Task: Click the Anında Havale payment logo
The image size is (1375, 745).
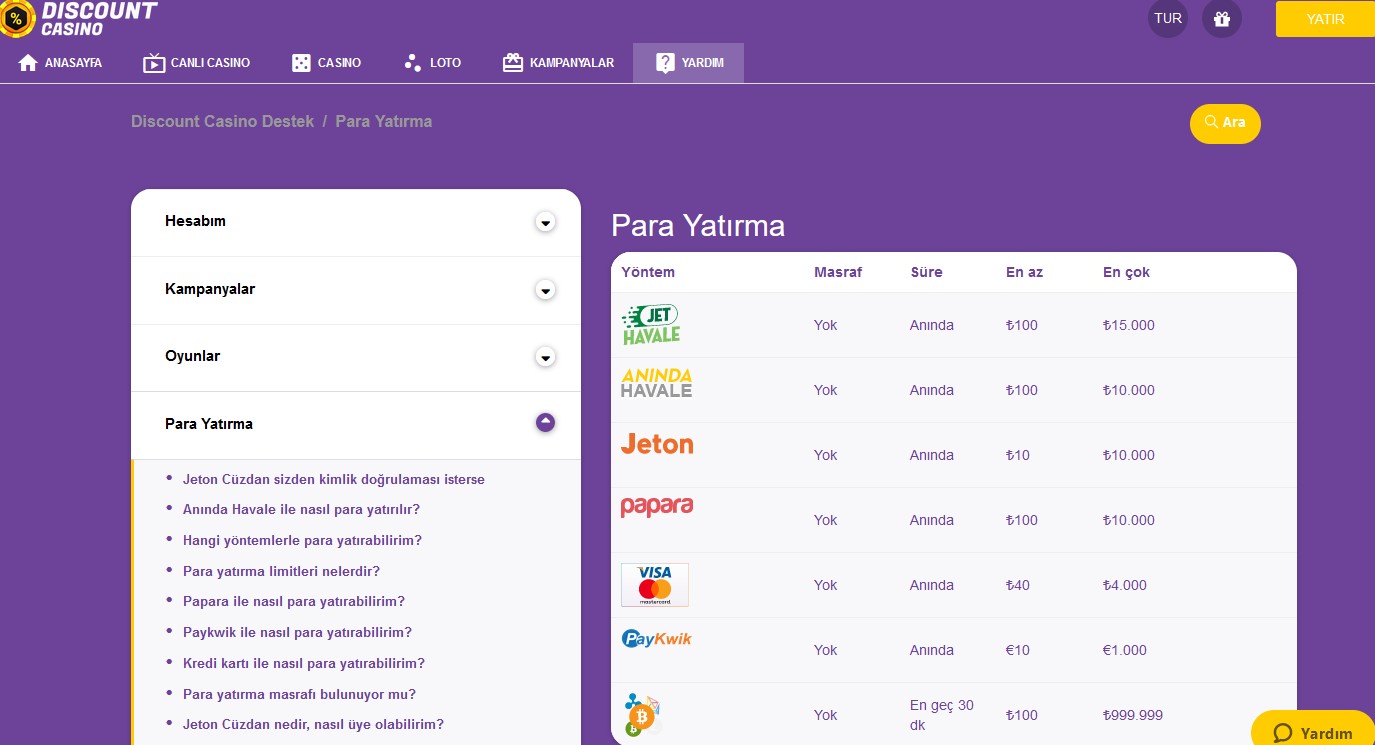Action: point(656,383)
